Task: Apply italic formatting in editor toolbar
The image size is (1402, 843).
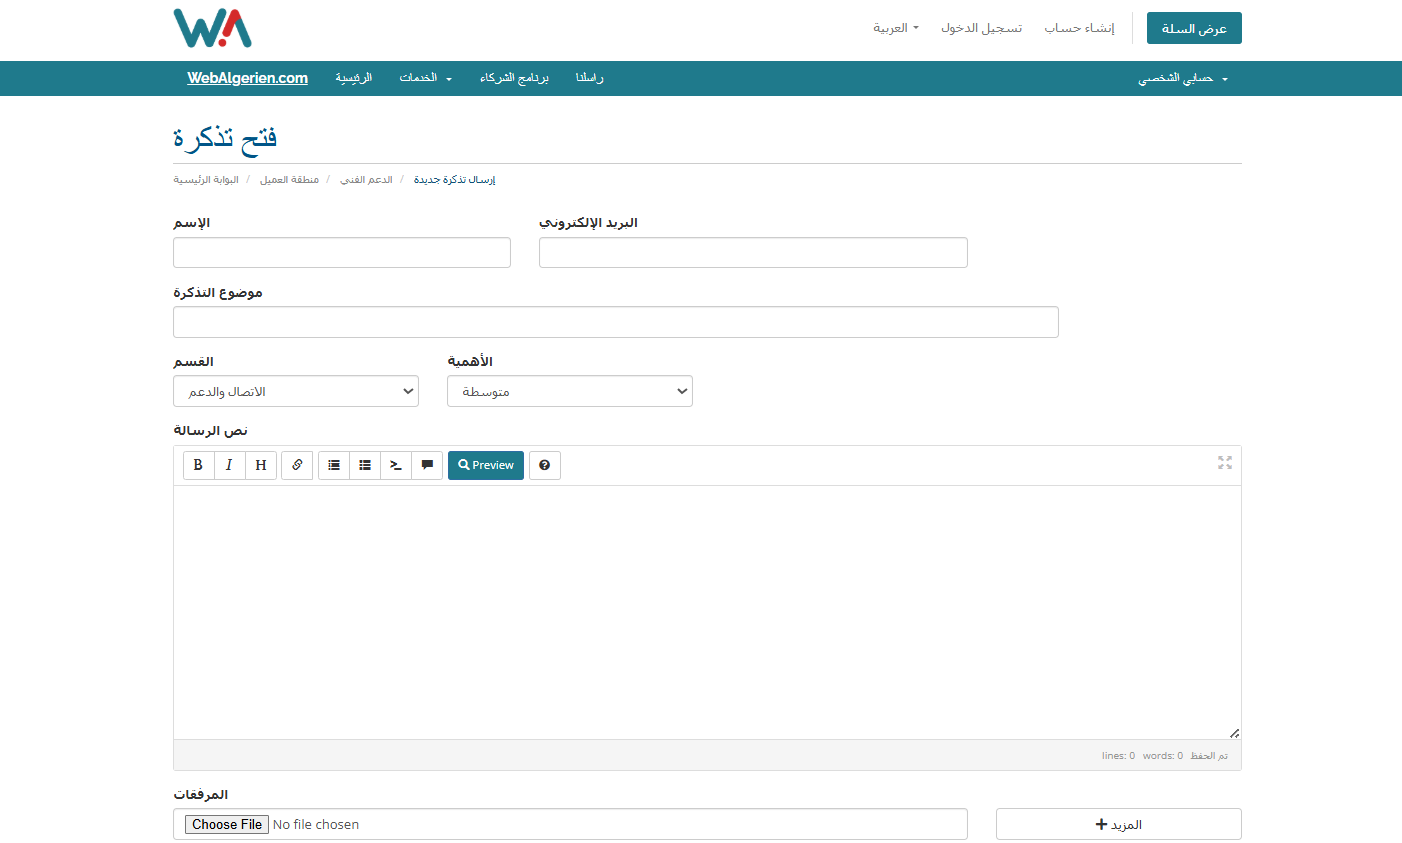Action: (229, 465)
